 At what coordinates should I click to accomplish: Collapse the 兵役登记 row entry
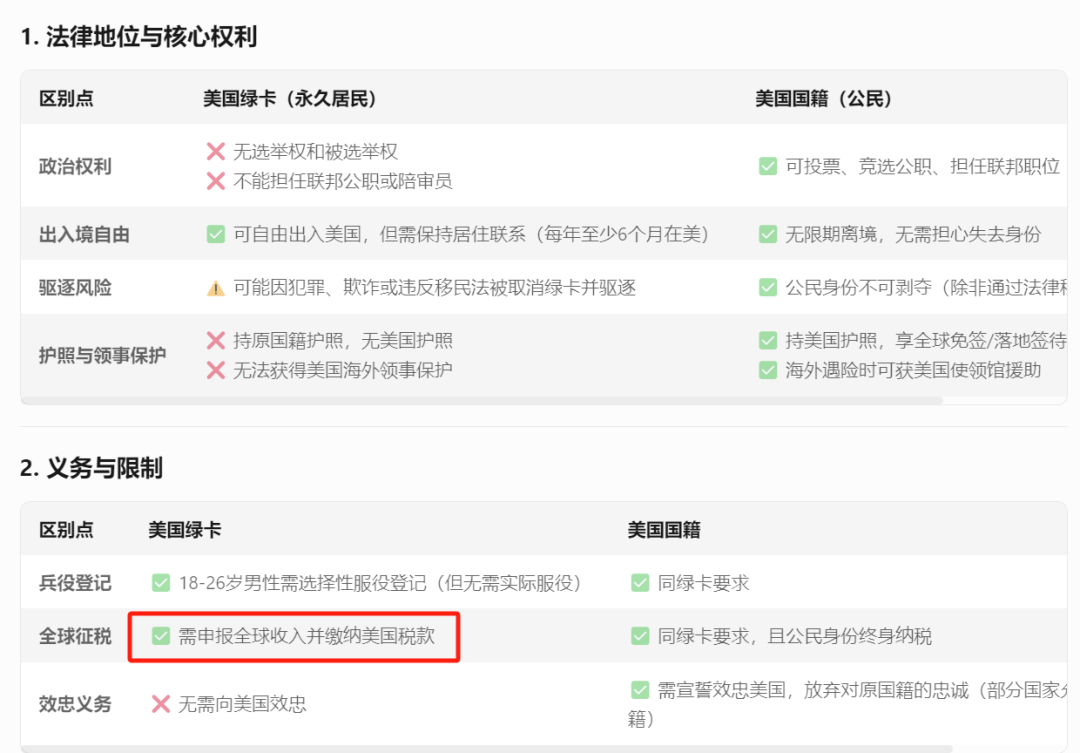click(x=73, y=582)
